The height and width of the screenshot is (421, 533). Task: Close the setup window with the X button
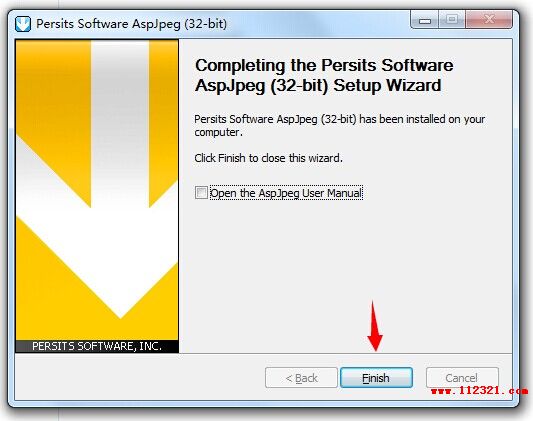click(489, 19)
